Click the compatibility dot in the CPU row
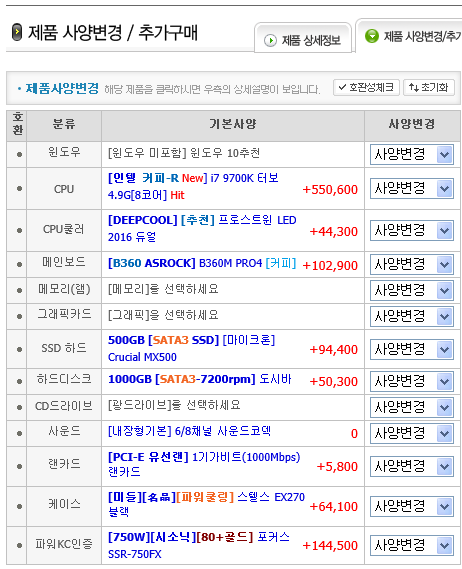 click(x=19, y=188)
